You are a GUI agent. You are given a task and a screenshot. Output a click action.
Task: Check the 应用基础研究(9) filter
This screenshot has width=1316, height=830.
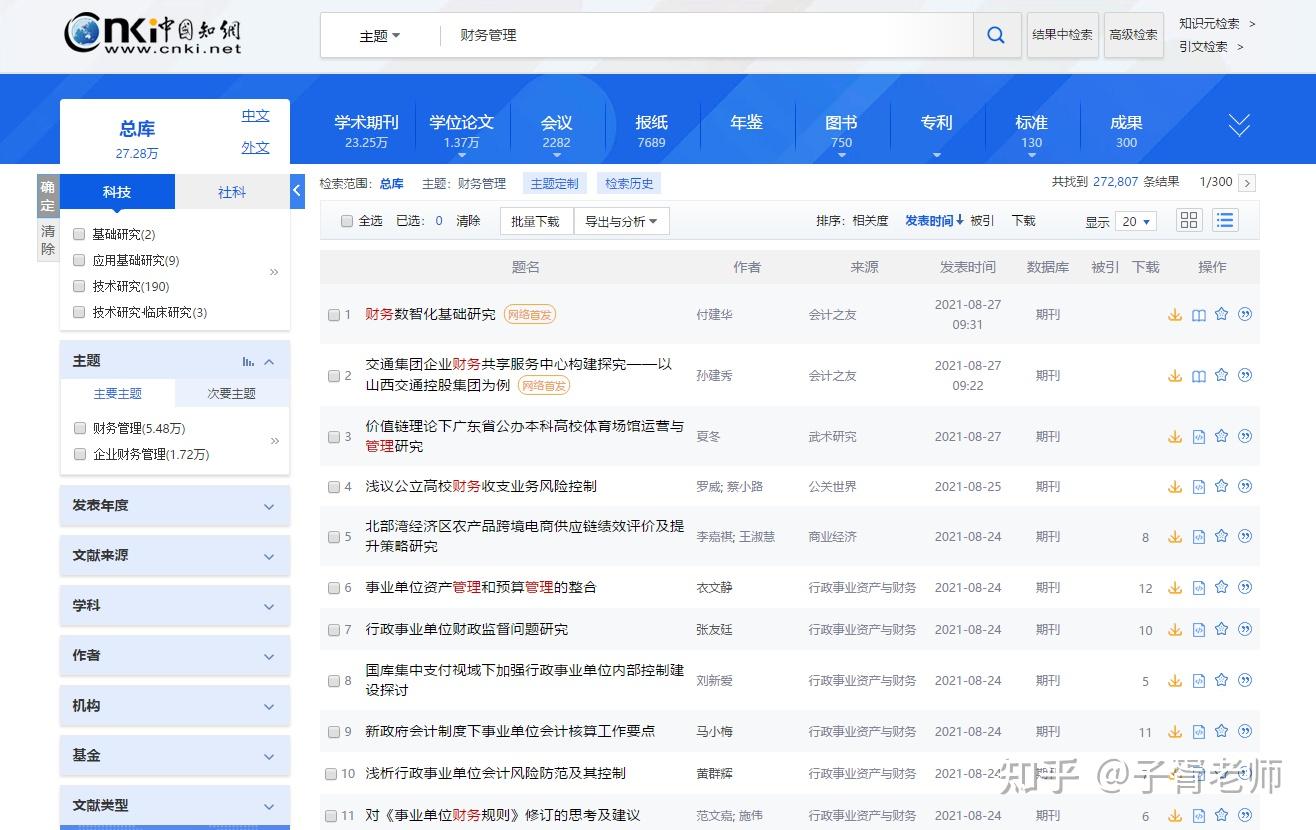(79, 260)
